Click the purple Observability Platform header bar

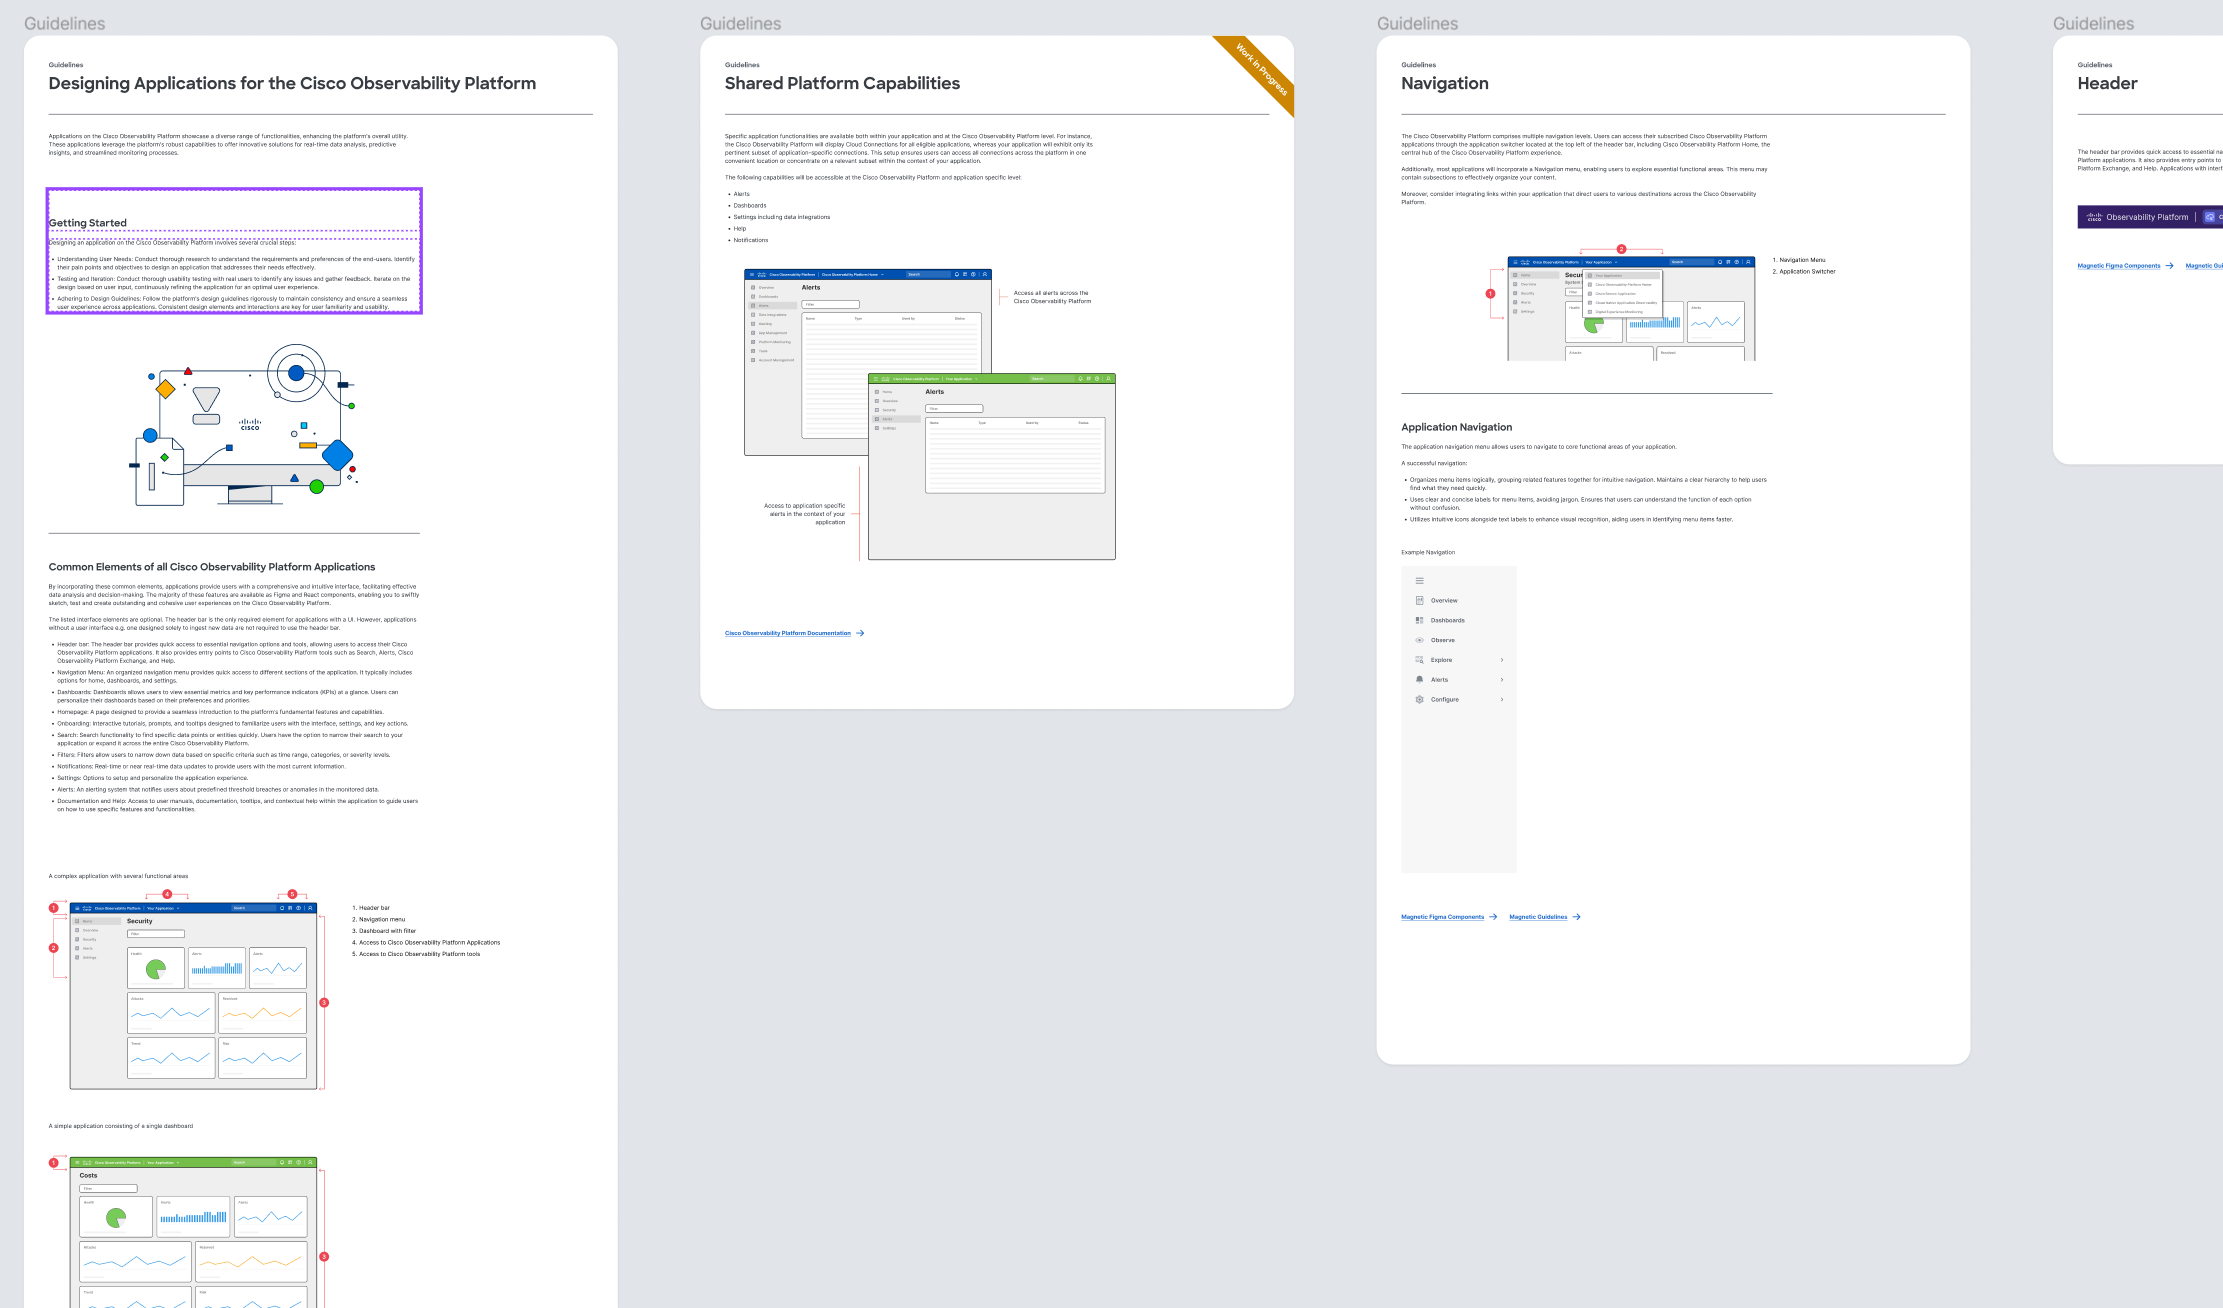click(2150, 217)
